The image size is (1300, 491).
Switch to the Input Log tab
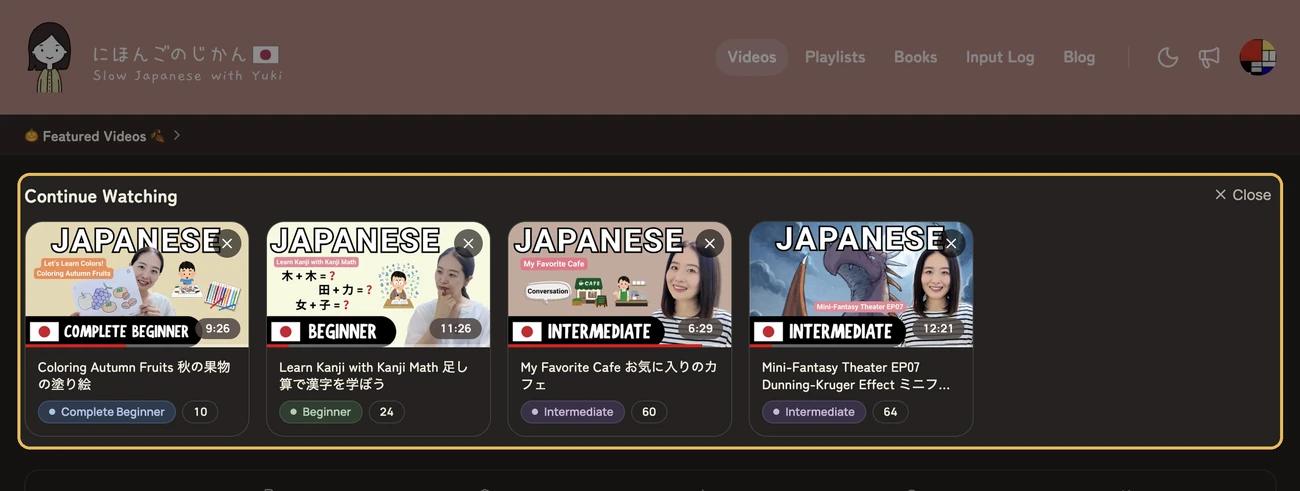point(1000,57)
